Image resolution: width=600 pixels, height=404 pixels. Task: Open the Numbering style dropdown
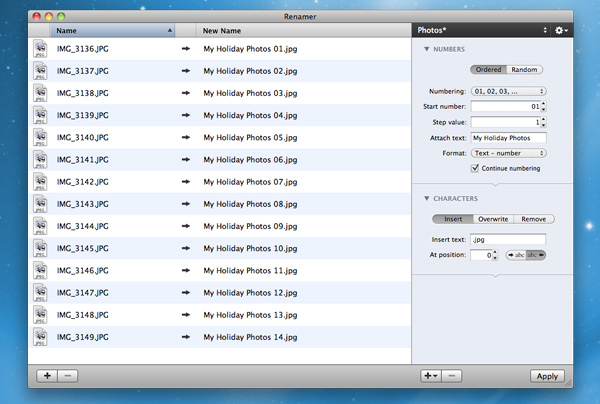[508, 91]
